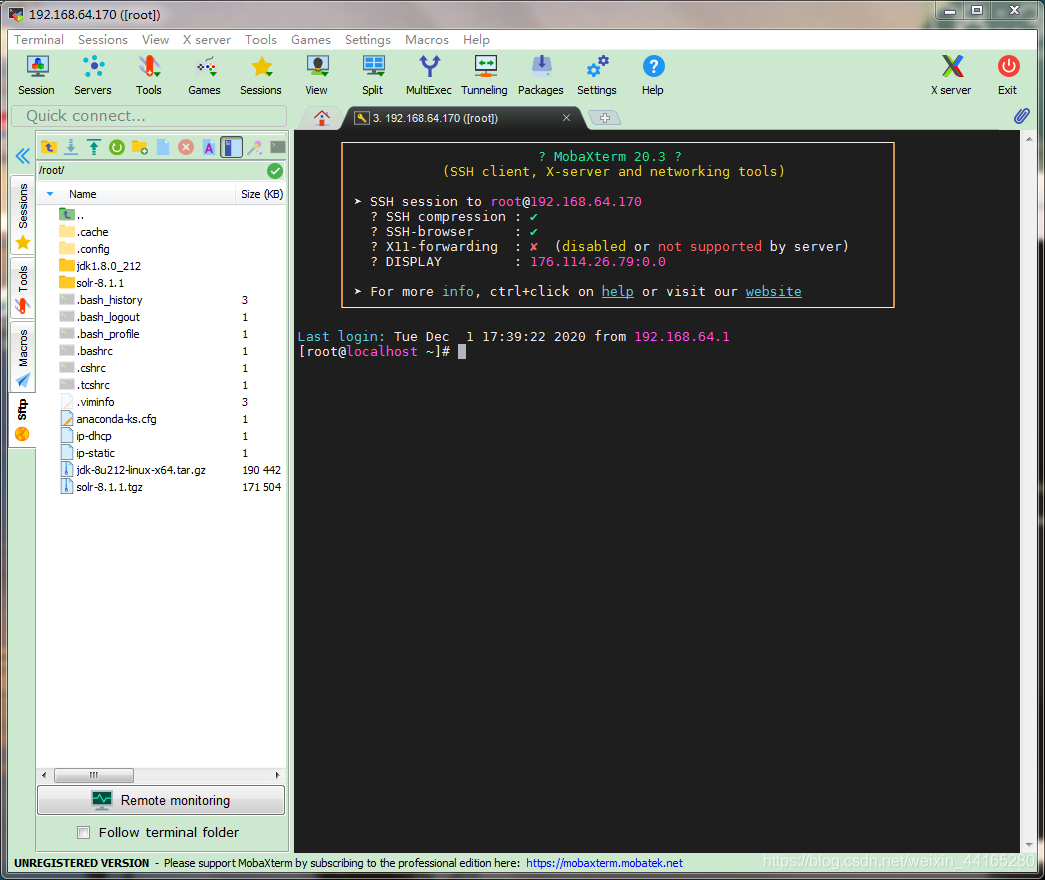This screenshot has width=1045, height=880.
Task: Click the red Exit power icon
Action: tap(1008, 75)
